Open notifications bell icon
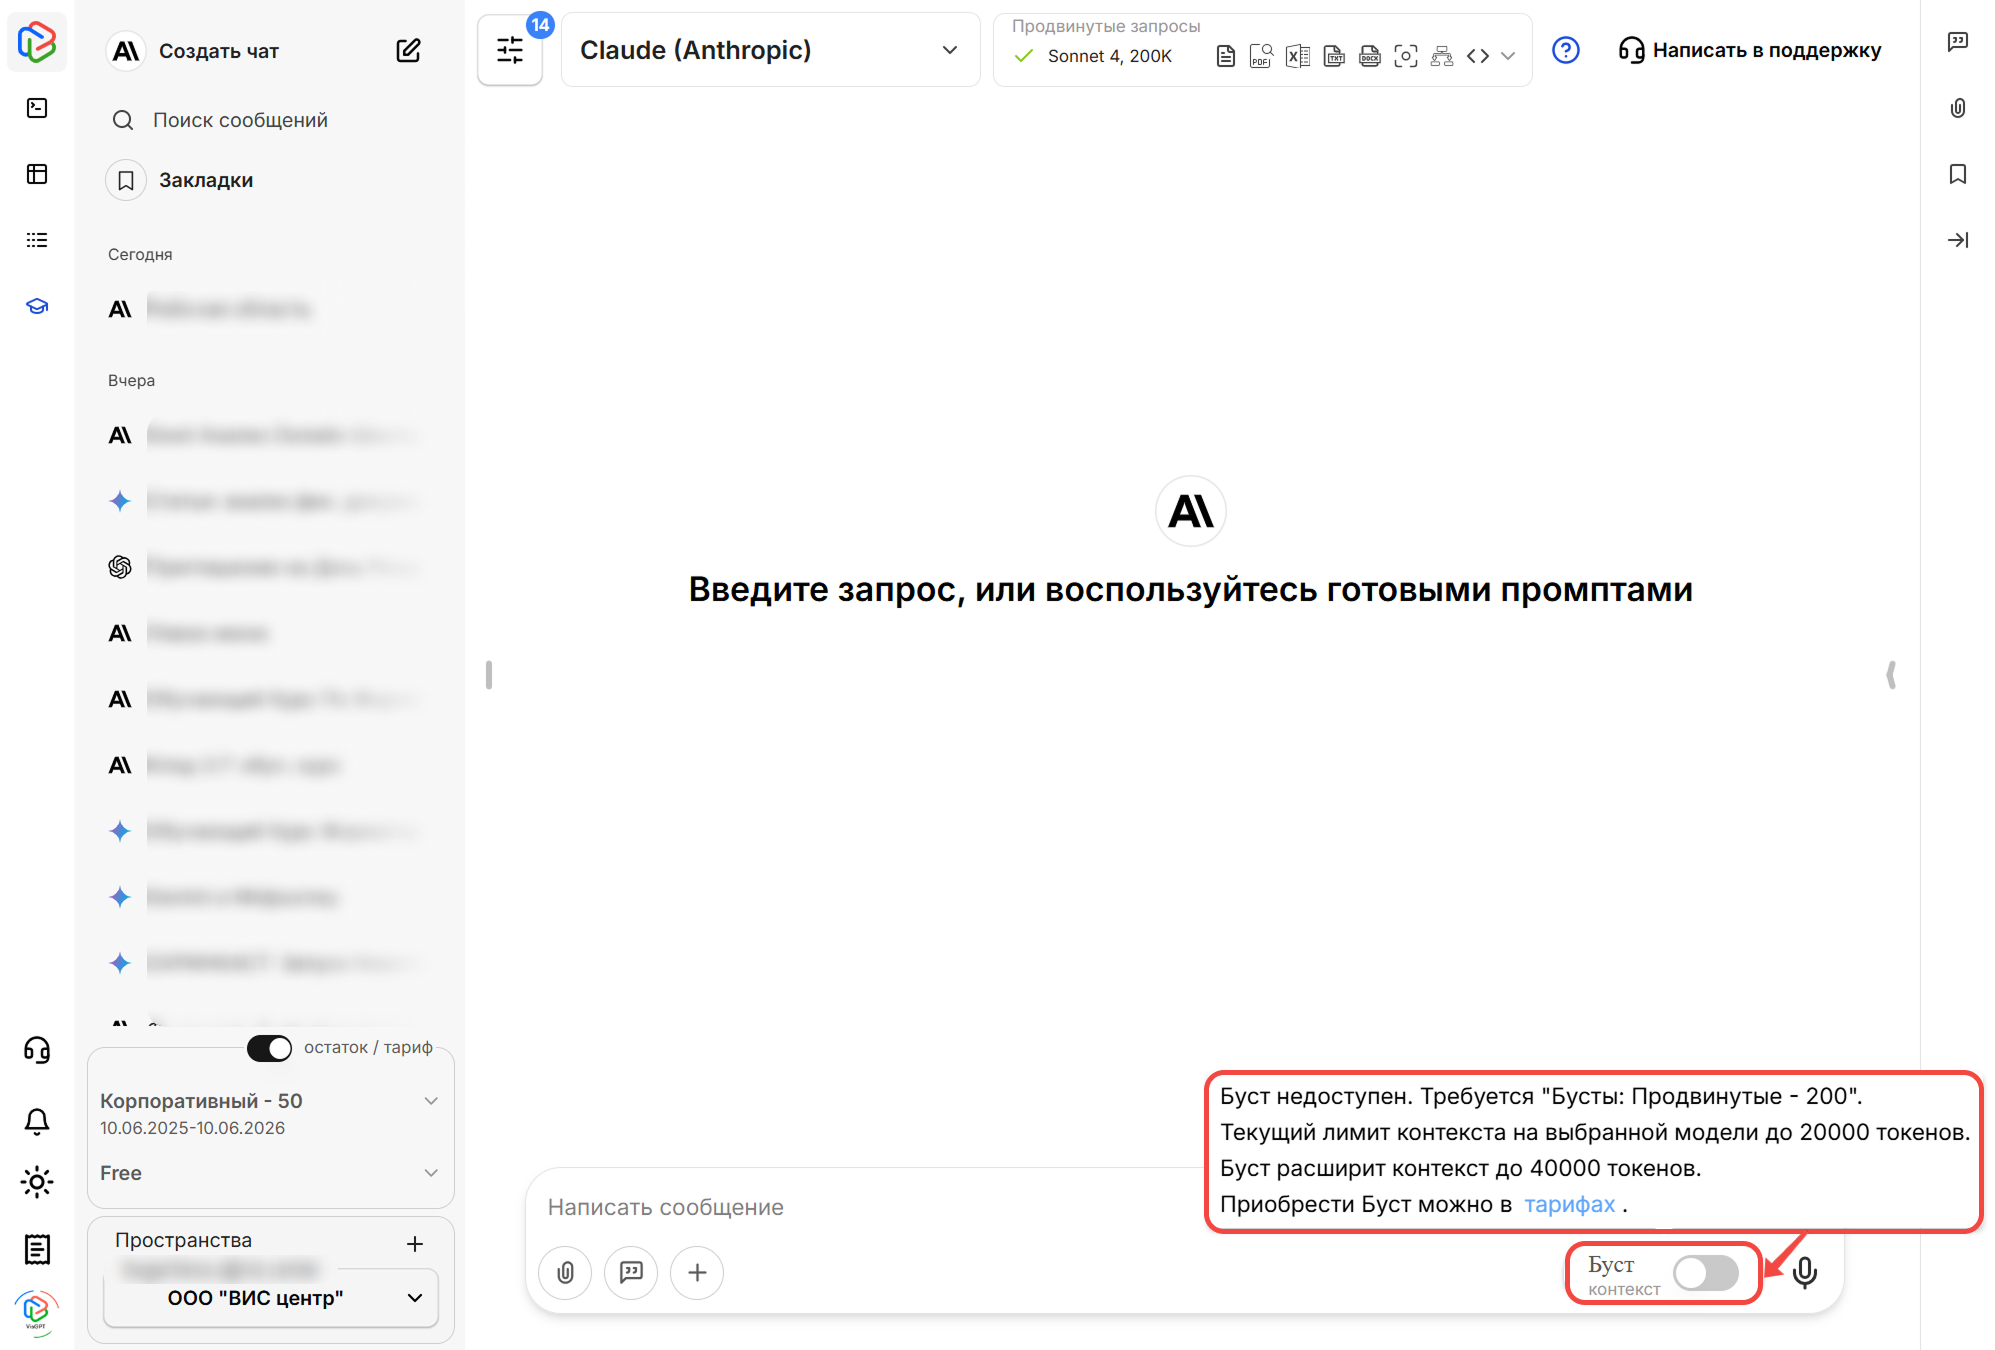 [x=37, y=1120]
